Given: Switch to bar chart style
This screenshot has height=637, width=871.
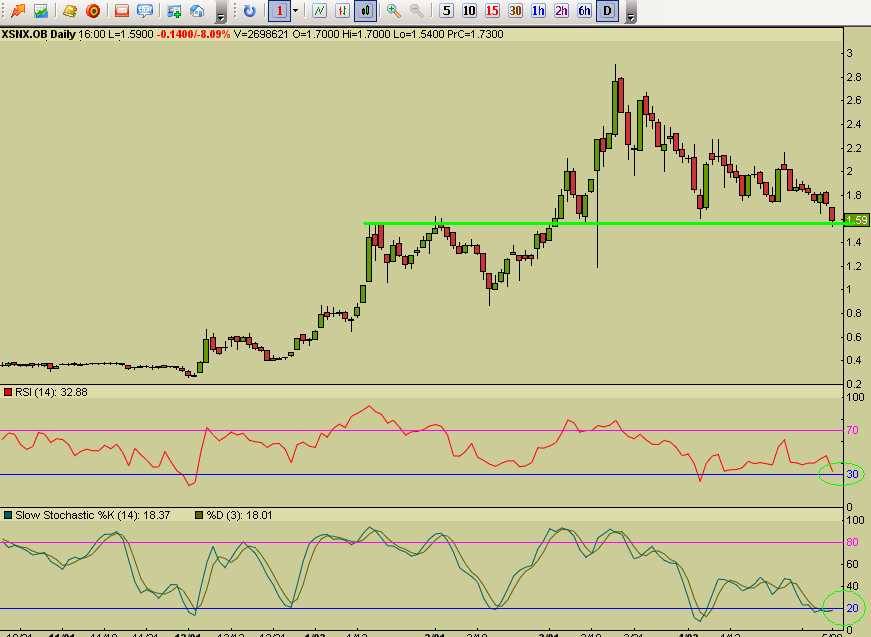Looking at the screenshot, I should [342, 11].
